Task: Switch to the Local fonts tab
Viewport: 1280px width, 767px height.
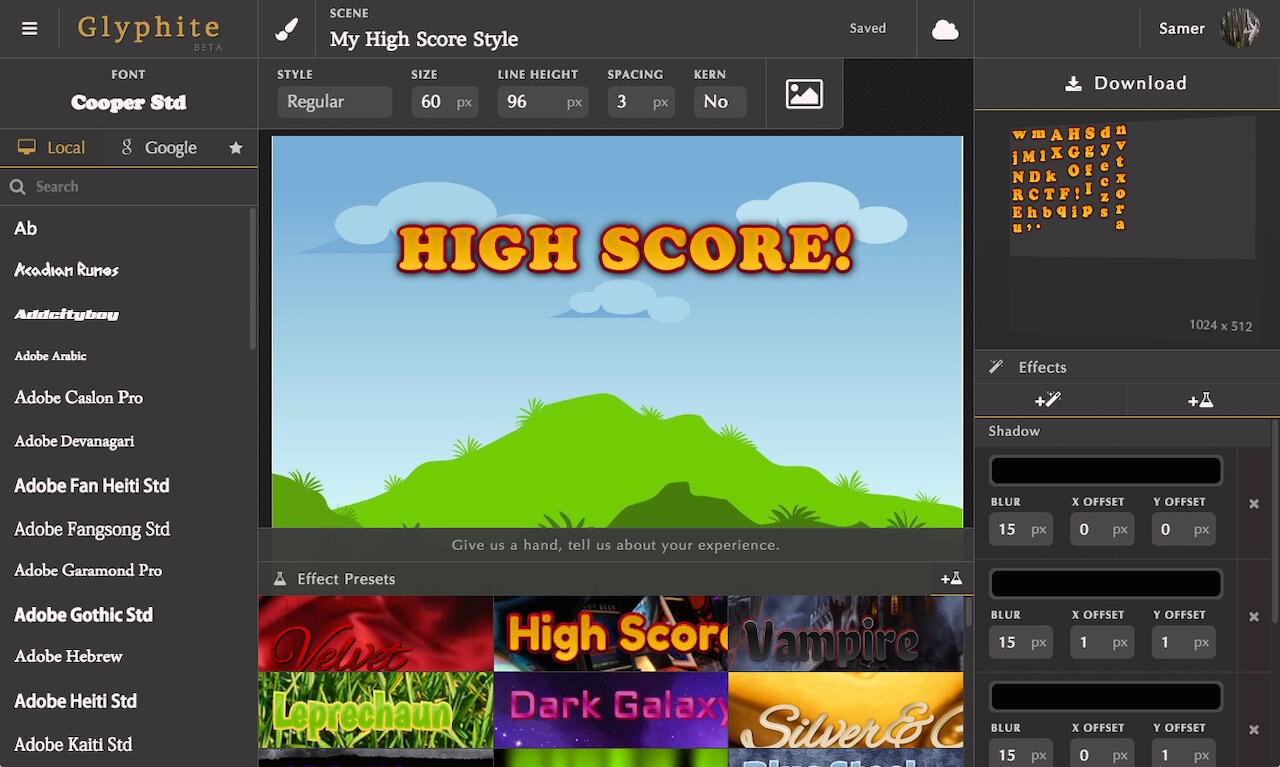Action: pos(52,148)
